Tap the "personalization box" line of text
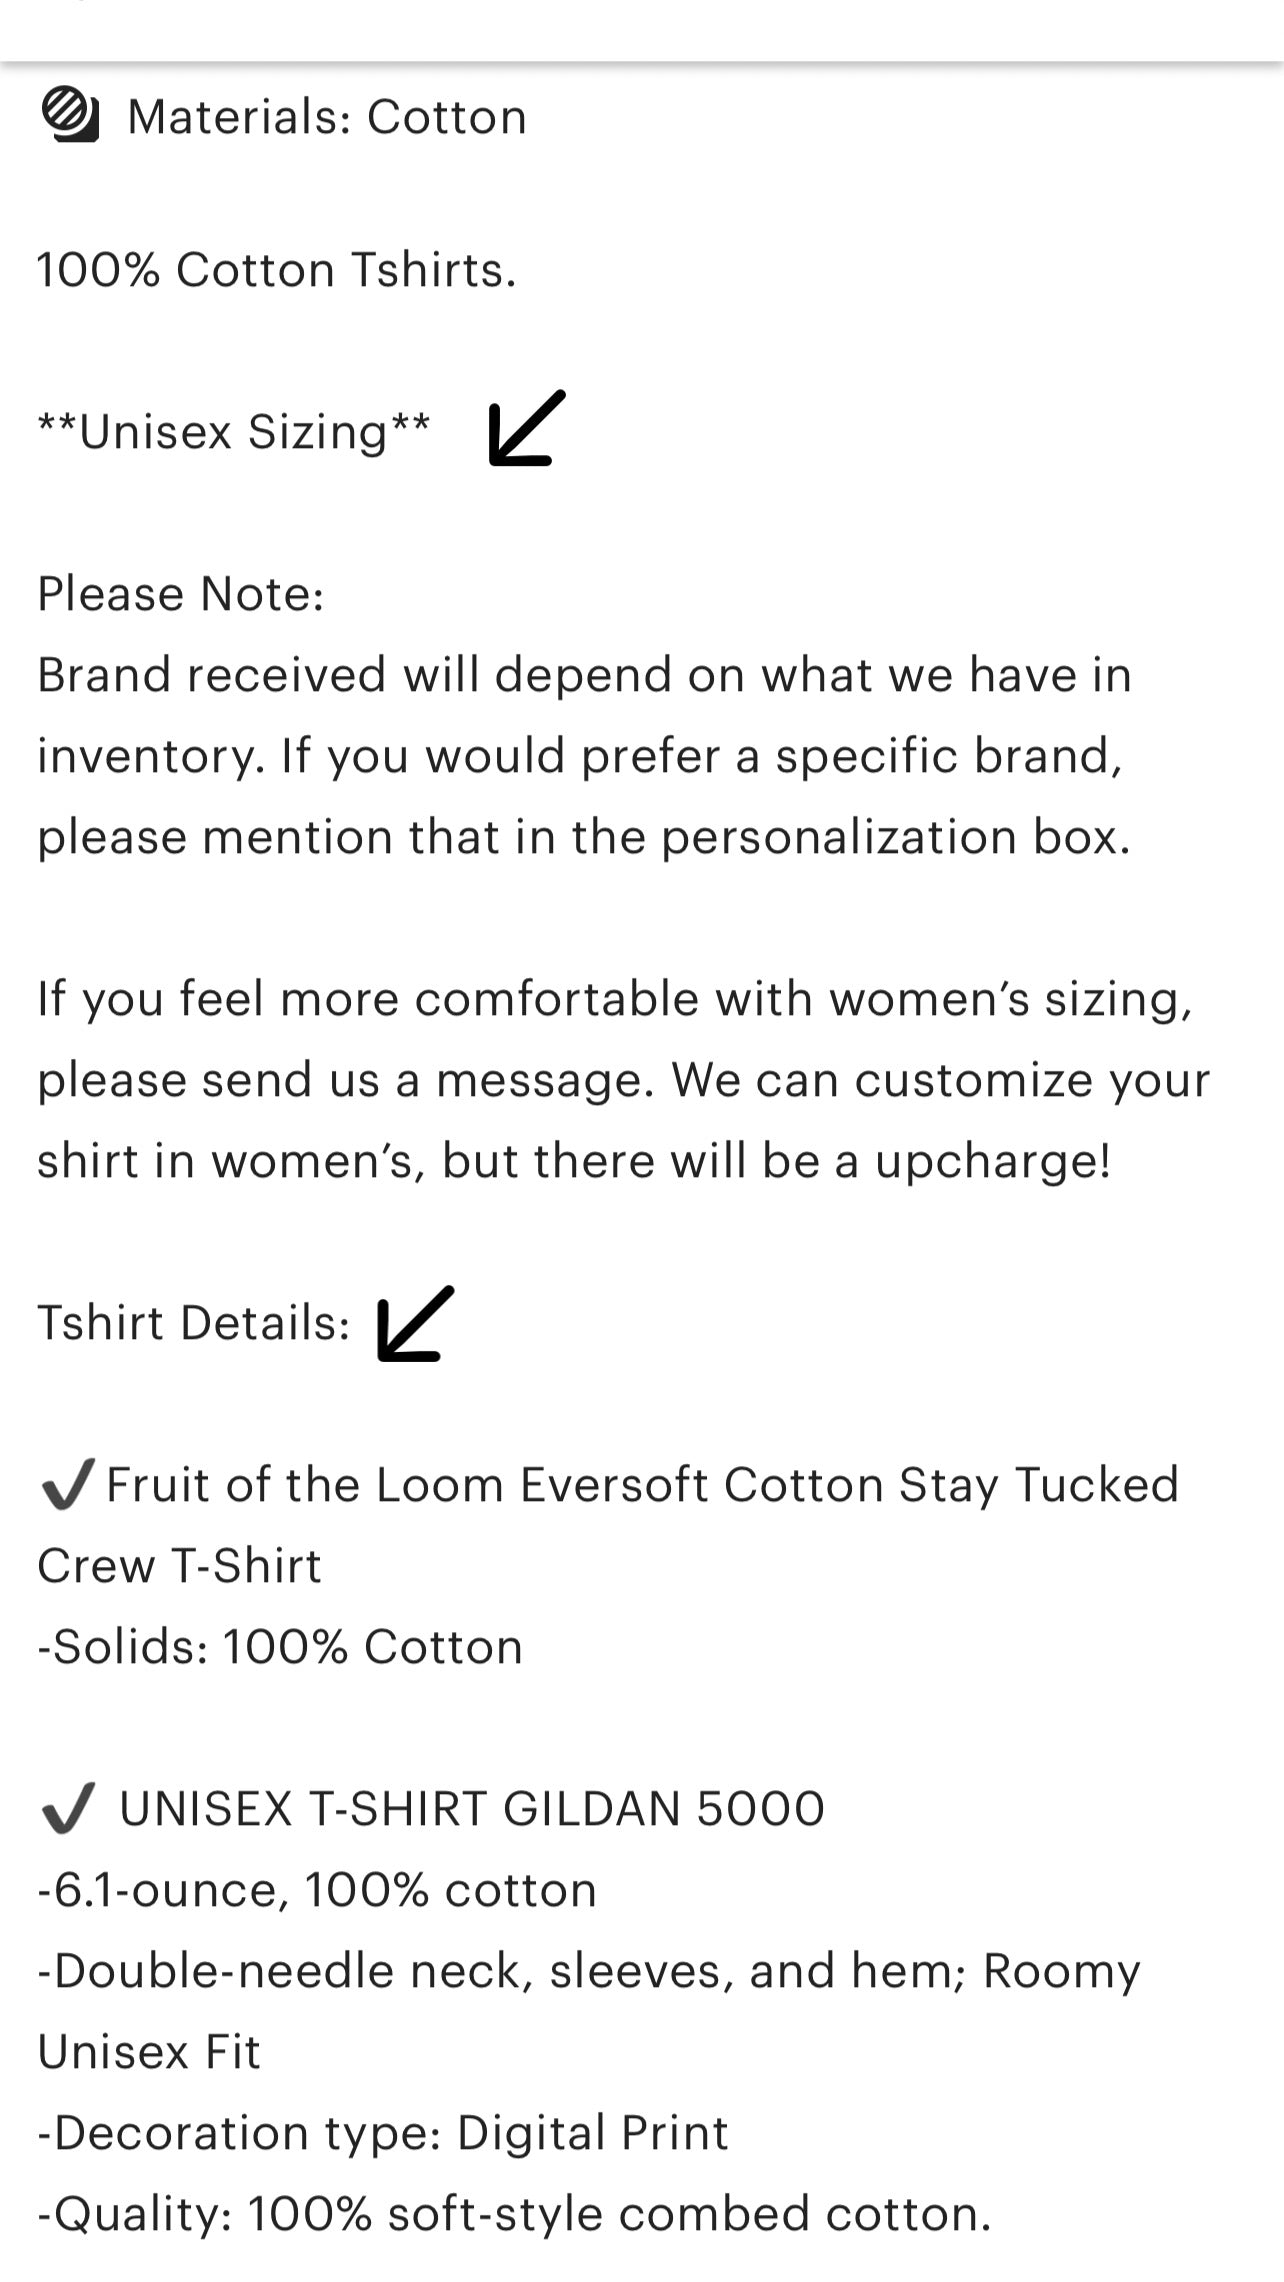The width and height of the screenshot is (1284, 2282). click(x=584, y=837)
